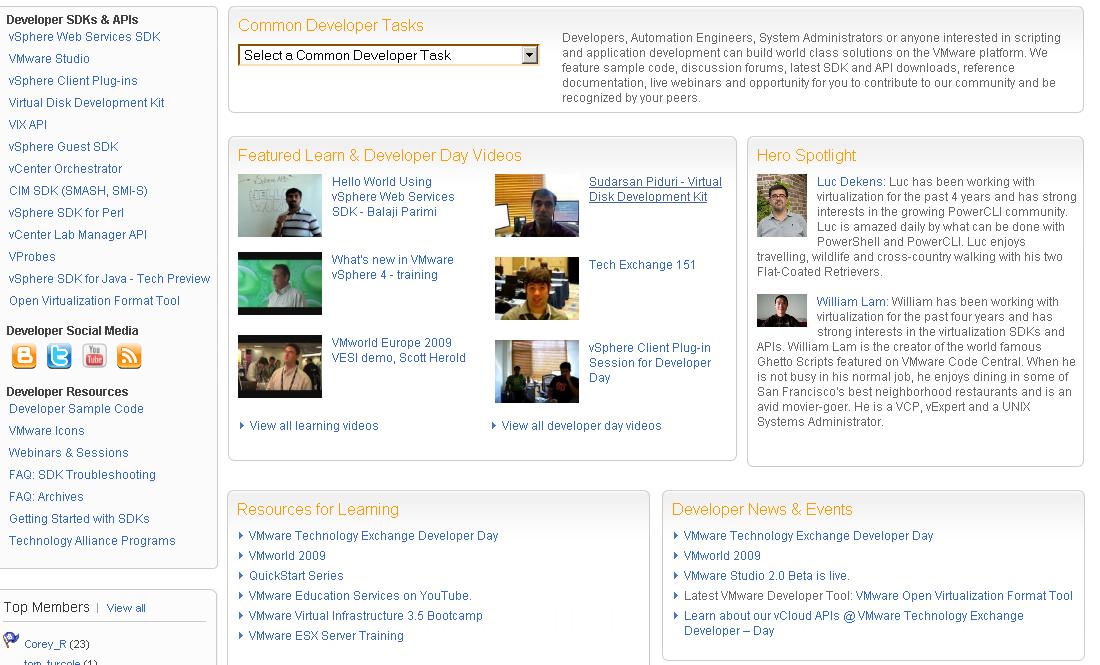1100x665 pixels.
Task: Open Getting Started with SDKs link
Action: click(79, 518)
